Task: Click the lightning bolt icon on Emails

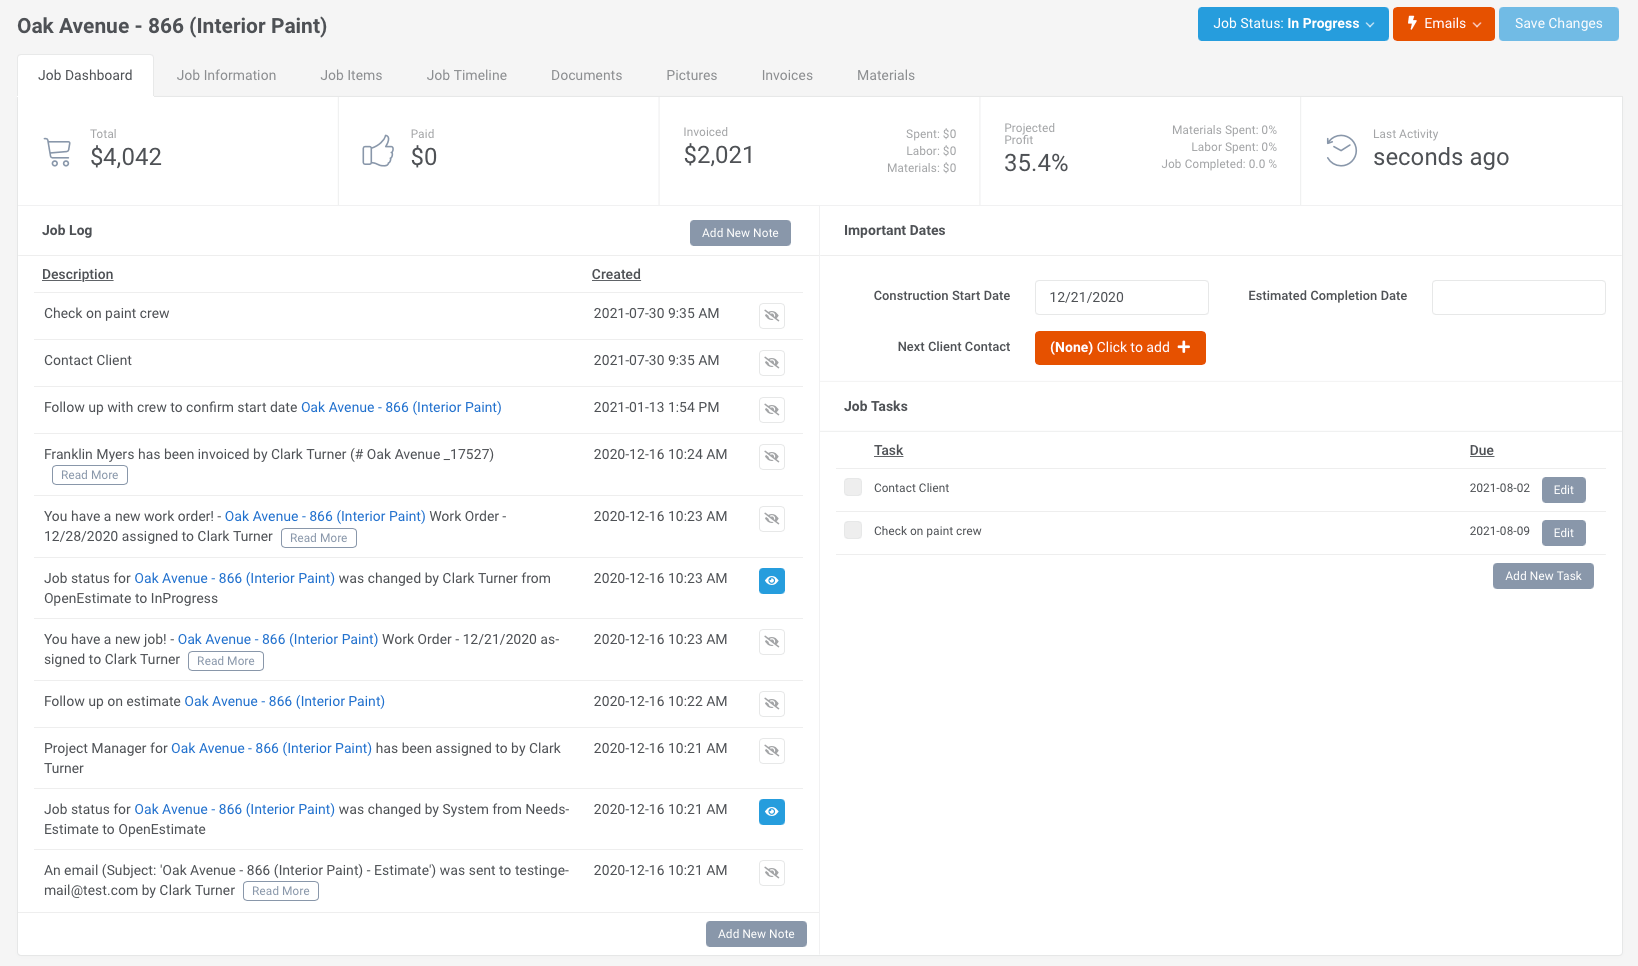Action: click(x=1412, y=23)
